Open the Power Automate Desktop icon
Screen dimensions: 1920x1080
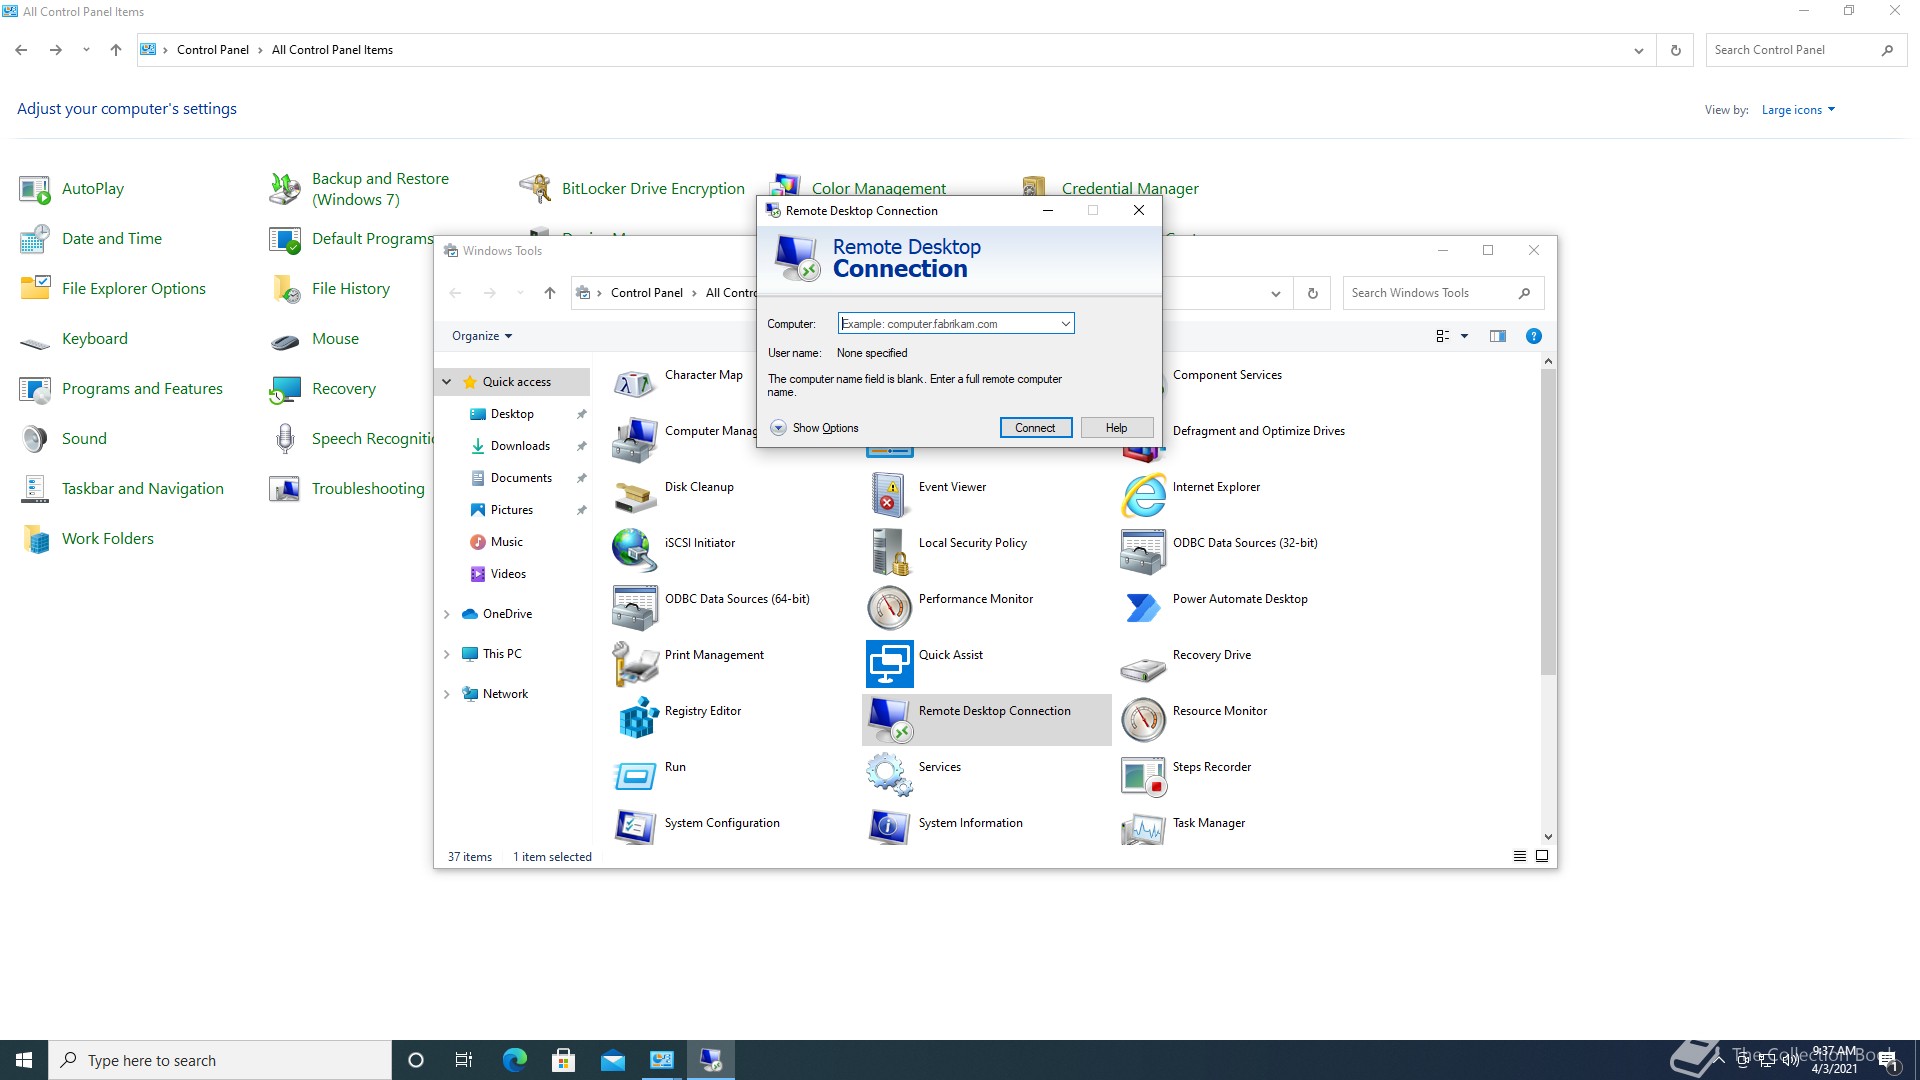pos(1143,608)
